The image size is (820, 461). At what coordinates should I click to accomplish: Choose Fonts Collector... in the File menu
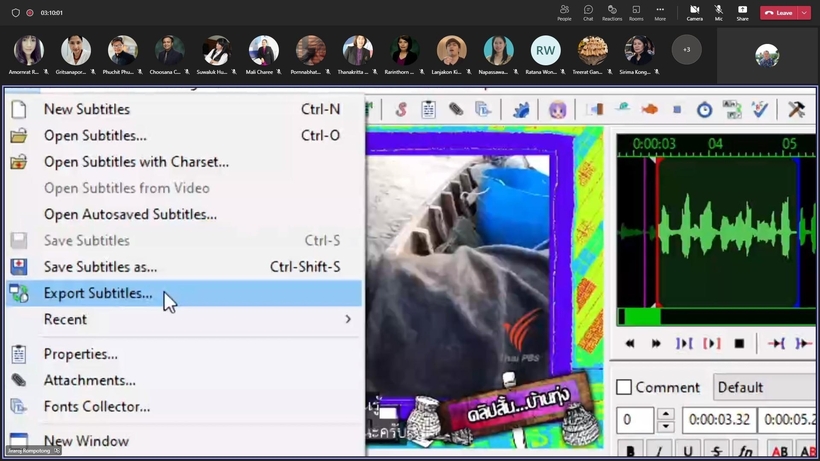184,407
